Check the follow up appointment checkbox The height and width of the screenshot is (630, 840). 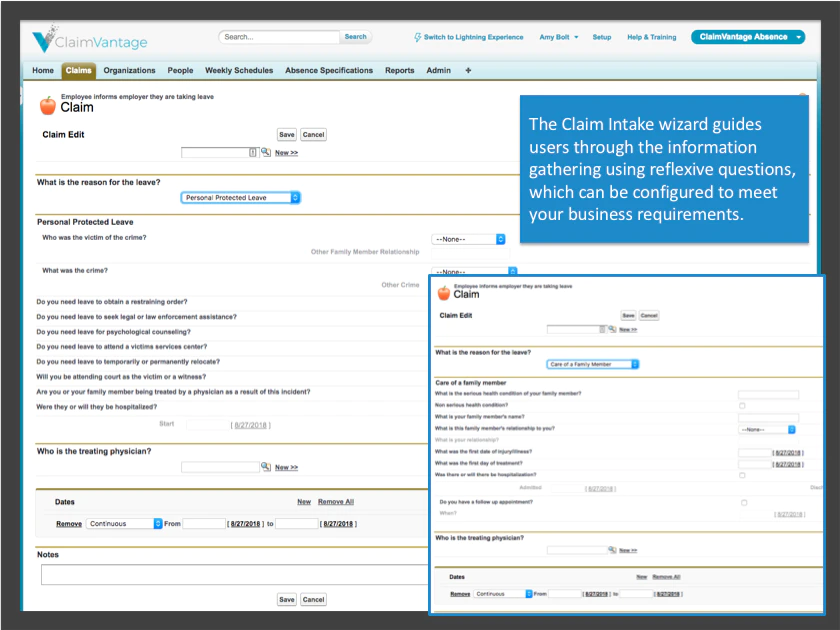click(744, 502)
